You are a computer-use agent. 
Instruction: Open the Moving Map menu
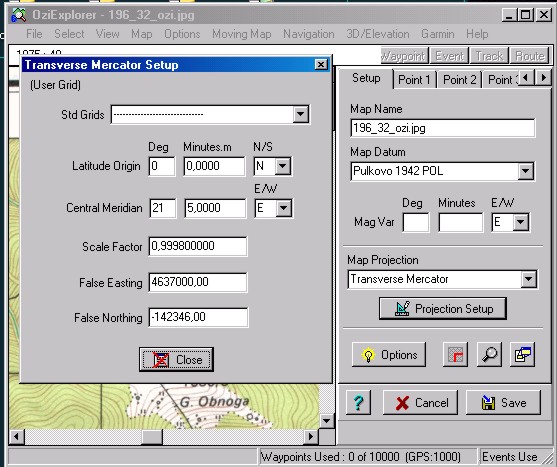[242, 34]
